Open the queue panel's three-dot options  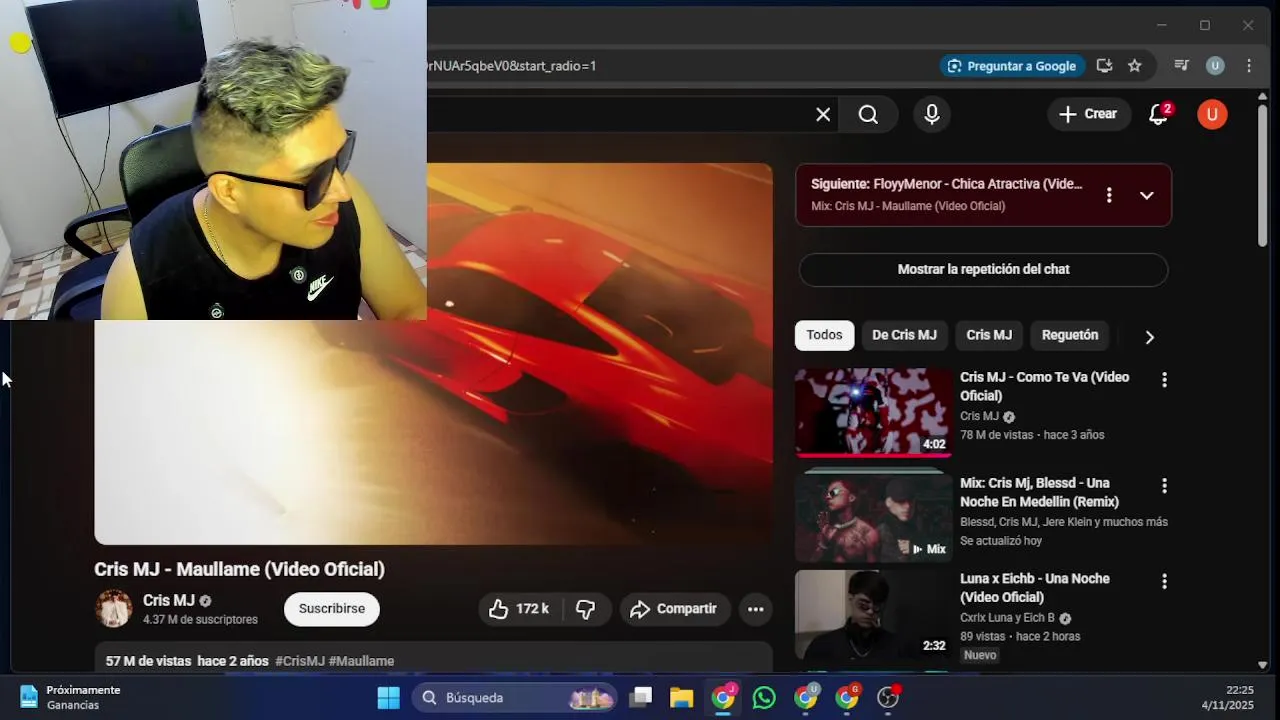pyautogui.click(x=1108, y=195)
